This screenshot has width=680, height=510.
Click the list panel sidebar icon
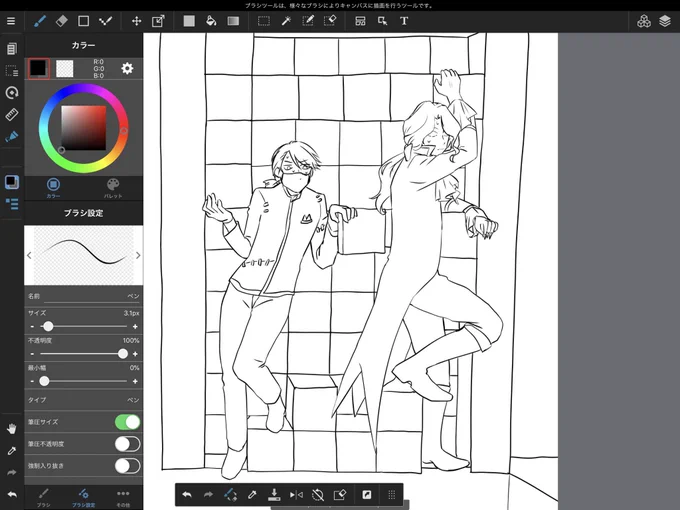coord(12,204)
